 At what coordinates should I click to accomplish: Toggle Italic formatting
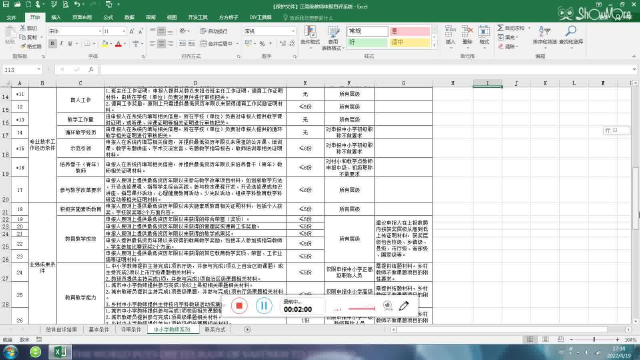click(x=61, y=44)
